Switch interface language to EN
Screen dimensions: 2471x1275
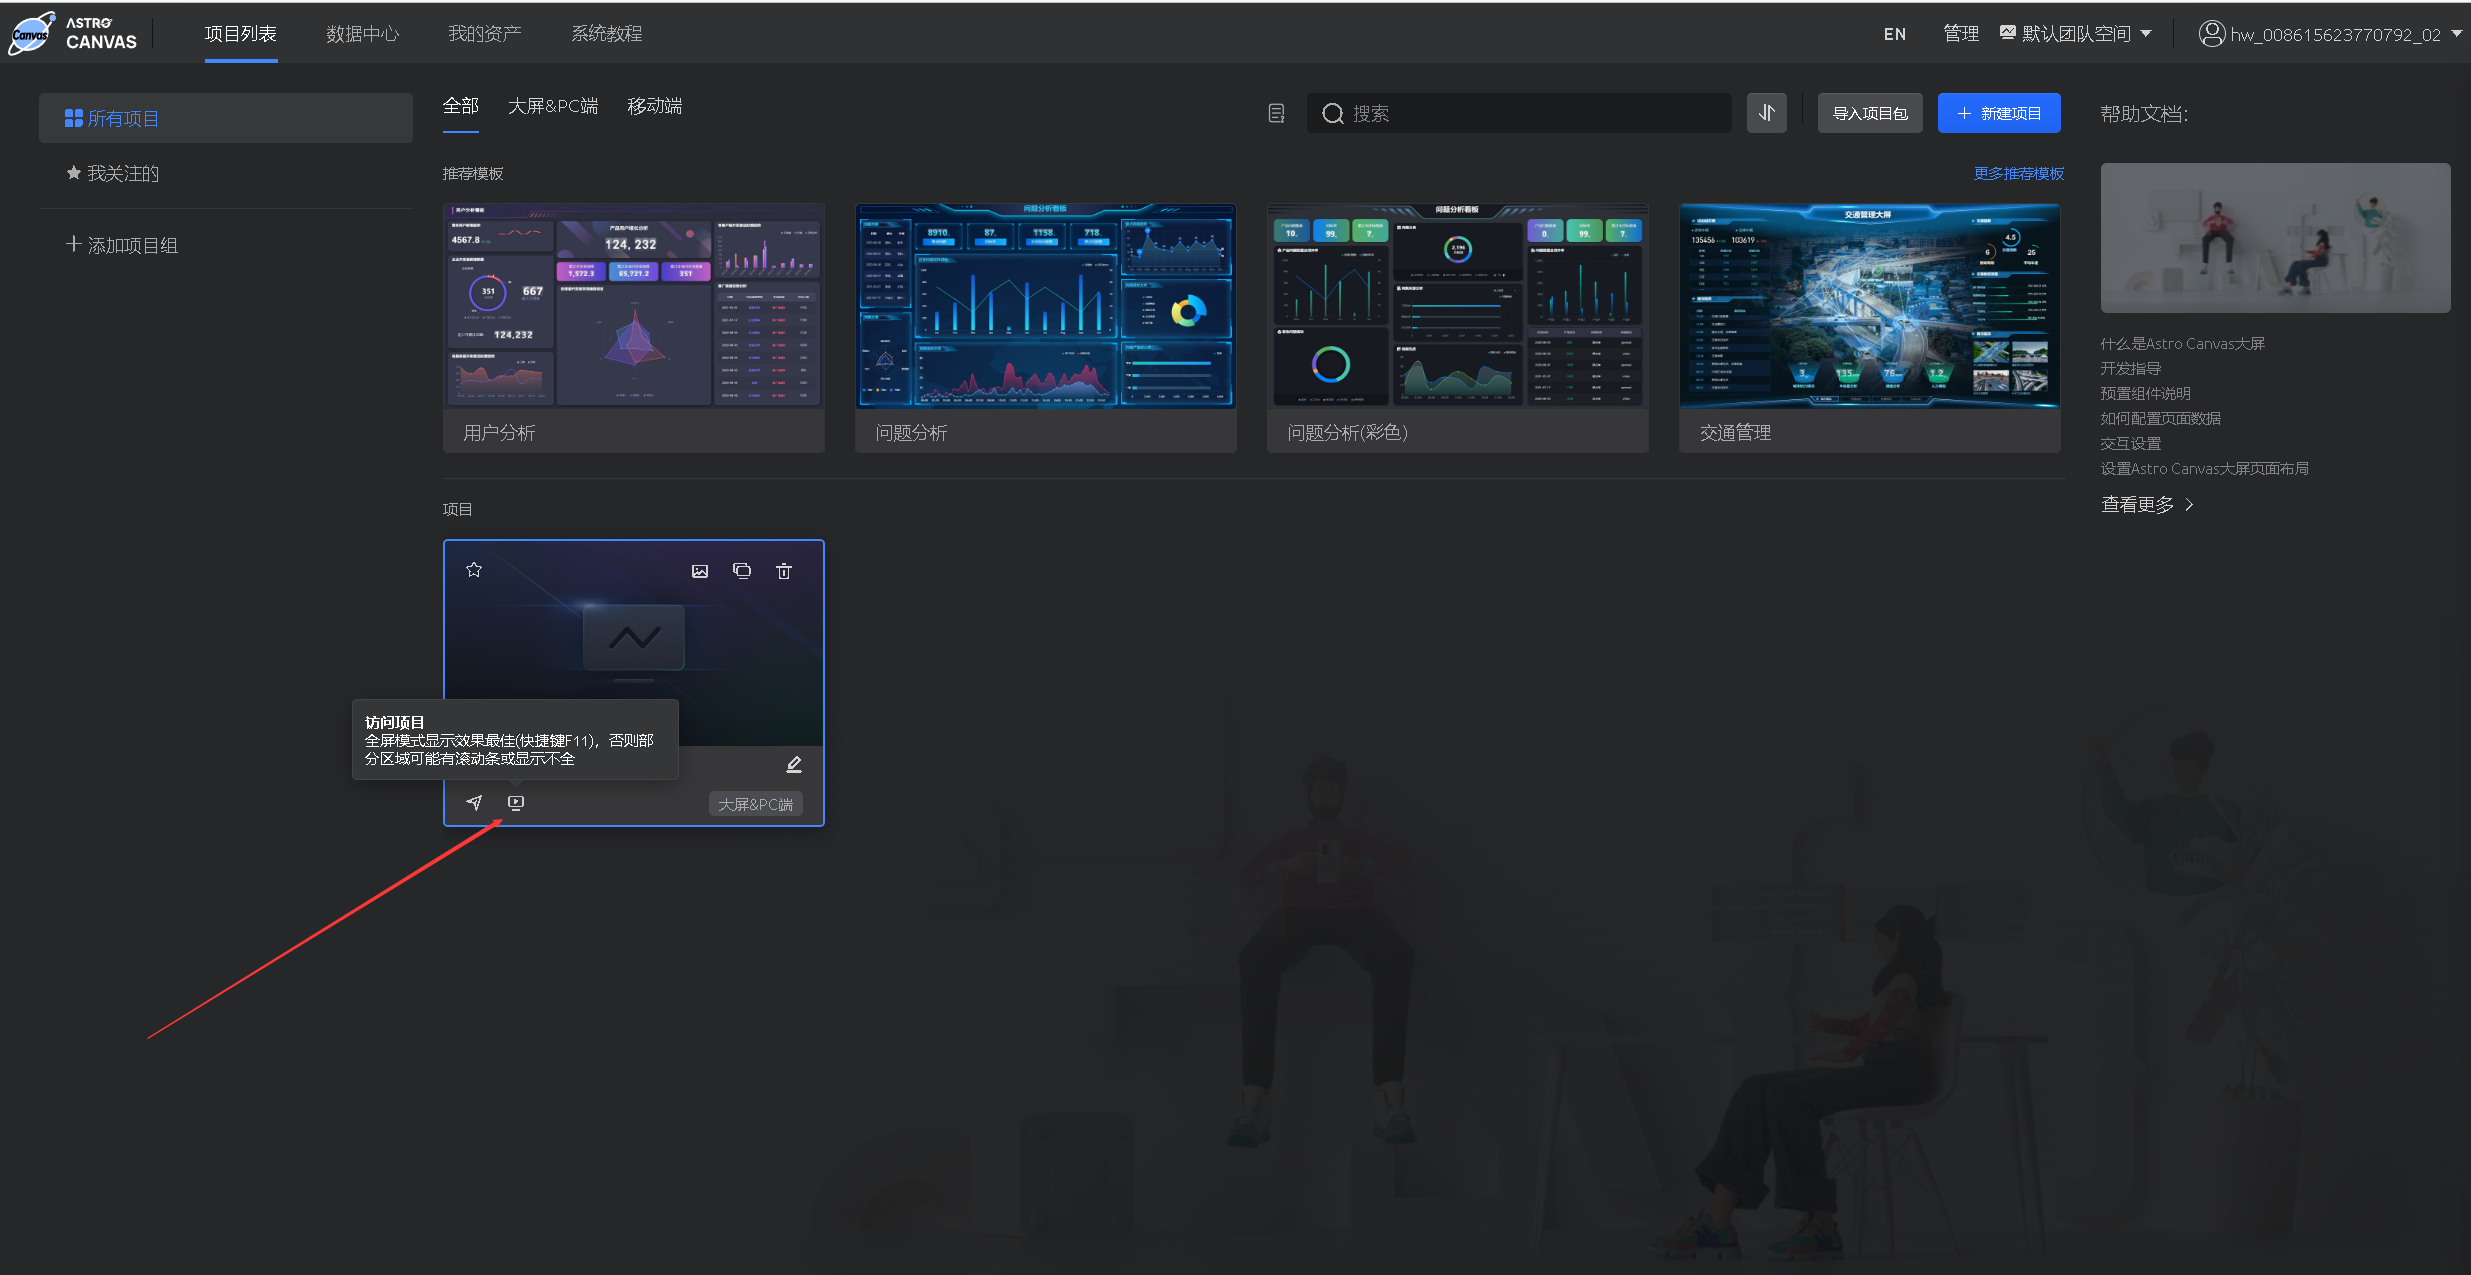click(1894, 34)
